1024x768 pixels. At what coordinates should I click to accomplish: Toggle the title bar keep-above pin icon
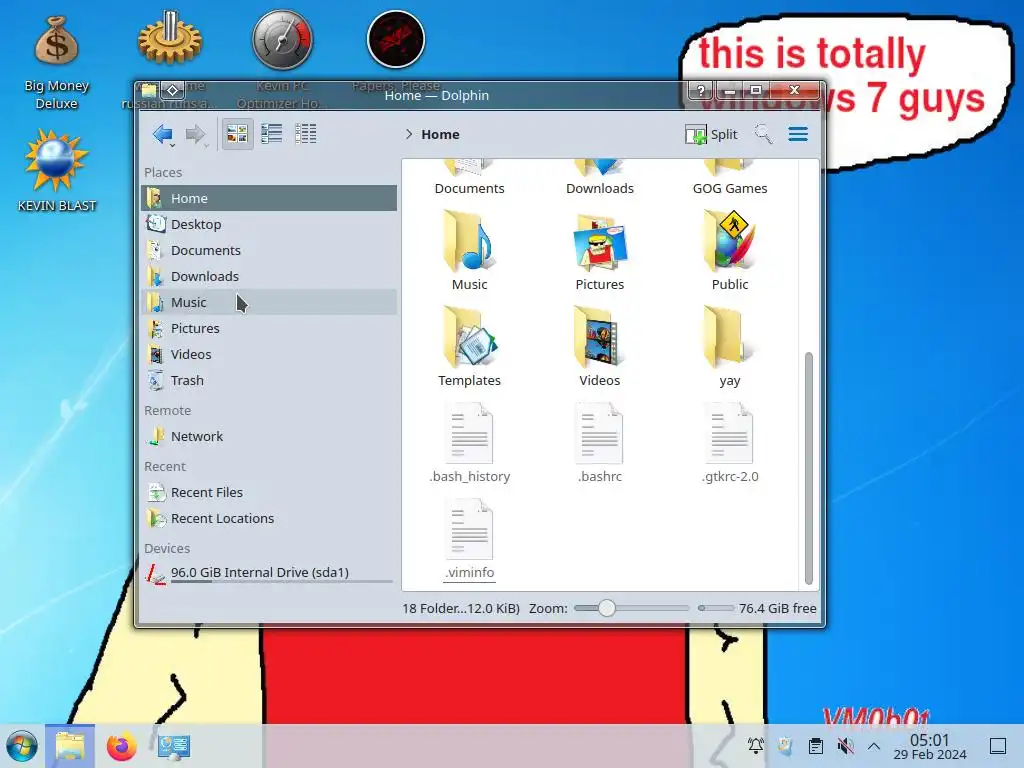[x=172, y=90]
